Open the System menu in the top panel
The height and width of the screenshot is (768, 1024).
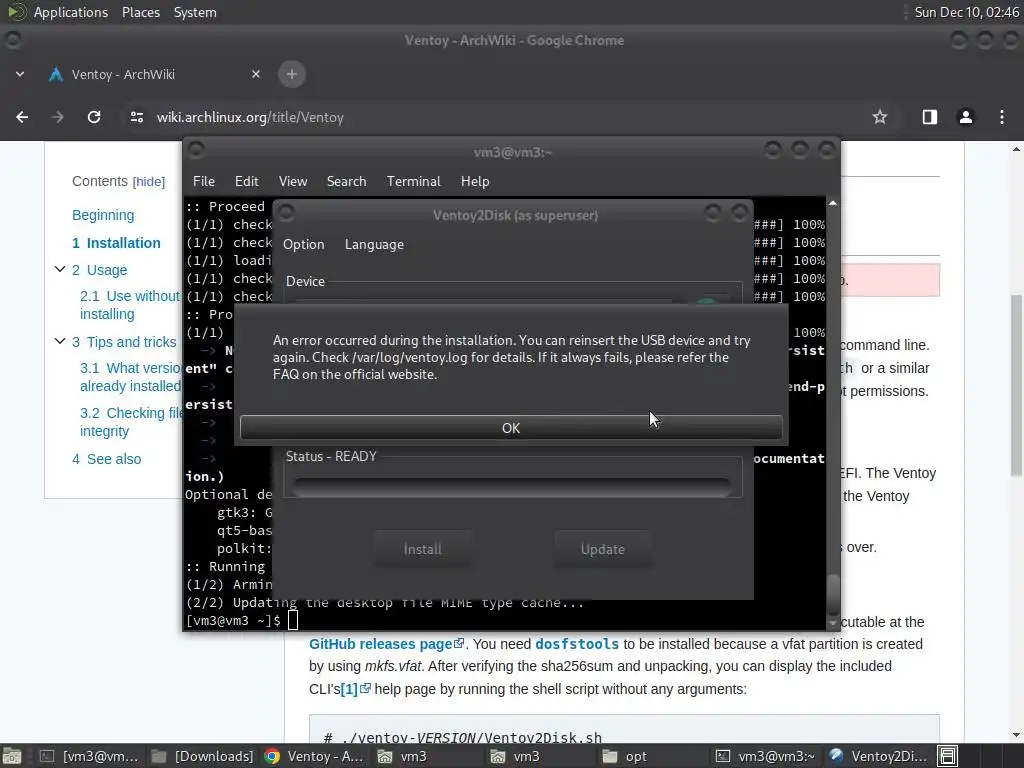[x=195, y=12]
